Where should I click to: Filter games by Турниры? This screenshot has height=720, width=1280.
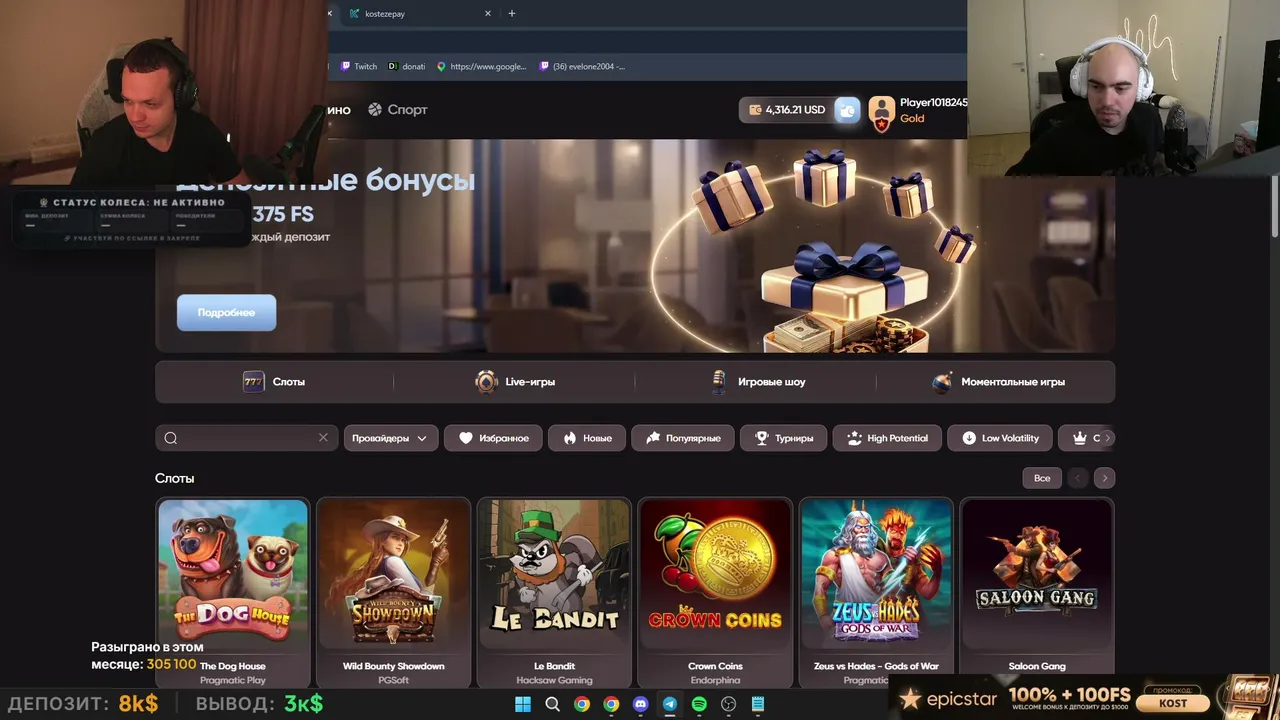tap(784, 438)
